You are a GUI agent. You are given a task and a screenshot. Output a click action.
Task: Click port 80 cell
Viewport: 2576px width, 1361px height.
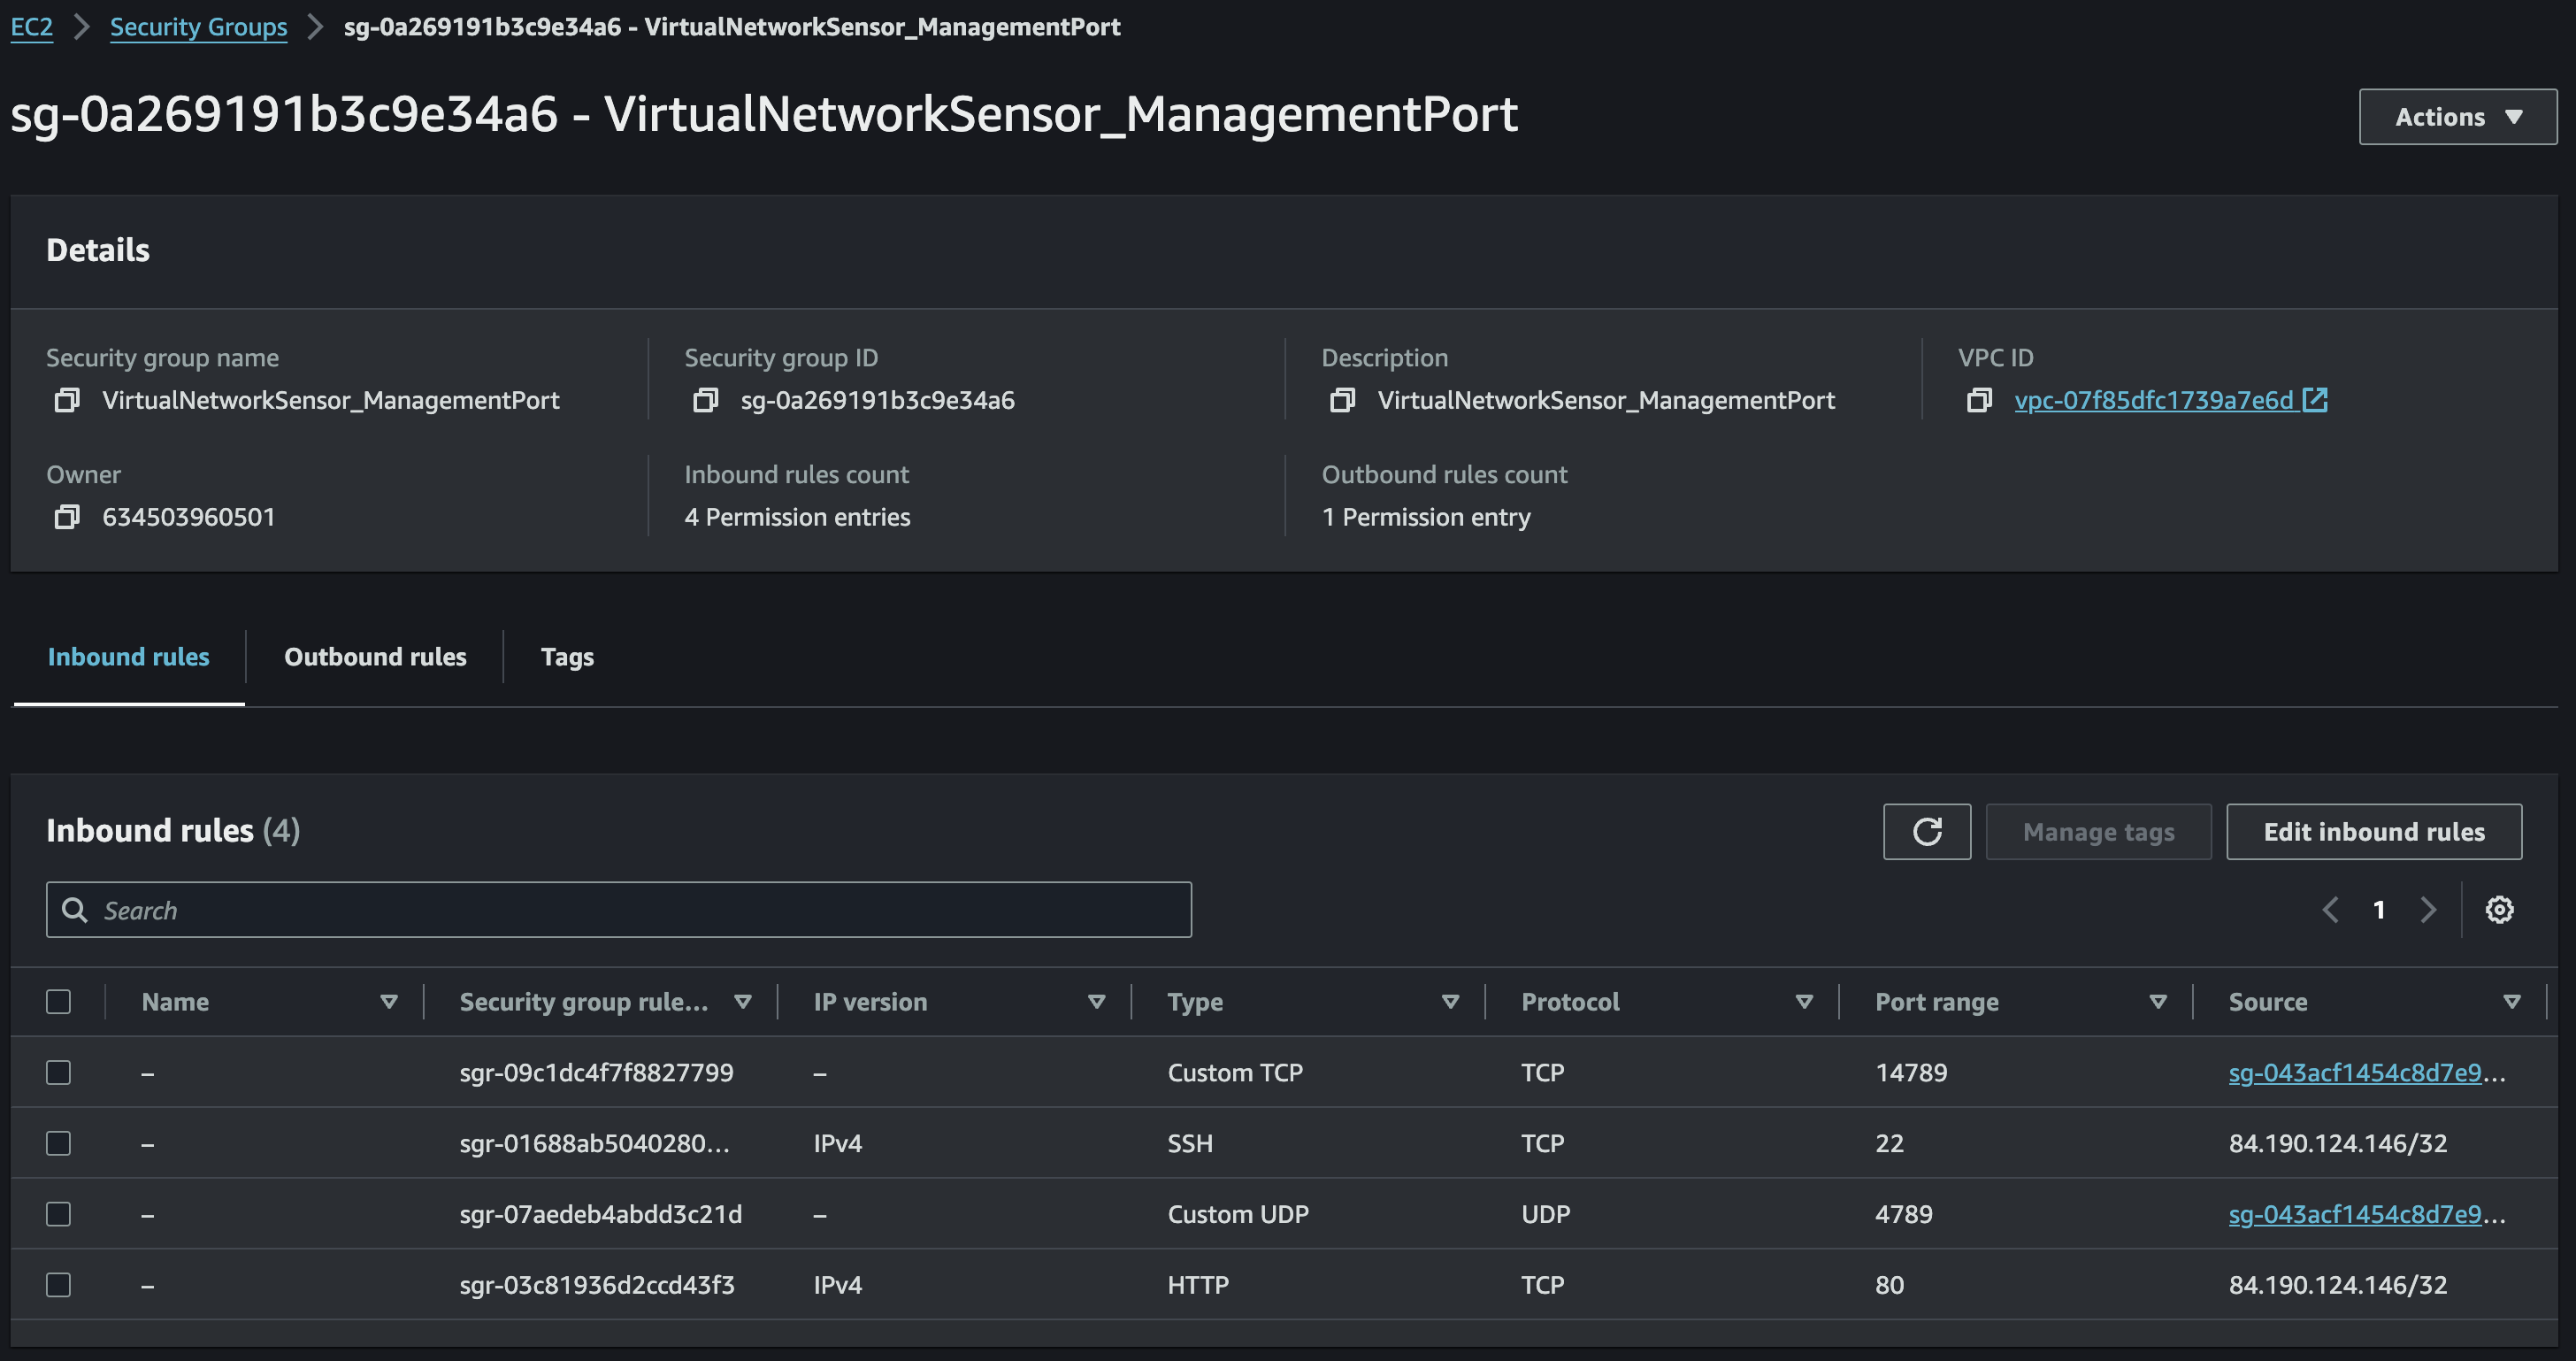tap(1889, 1284)
